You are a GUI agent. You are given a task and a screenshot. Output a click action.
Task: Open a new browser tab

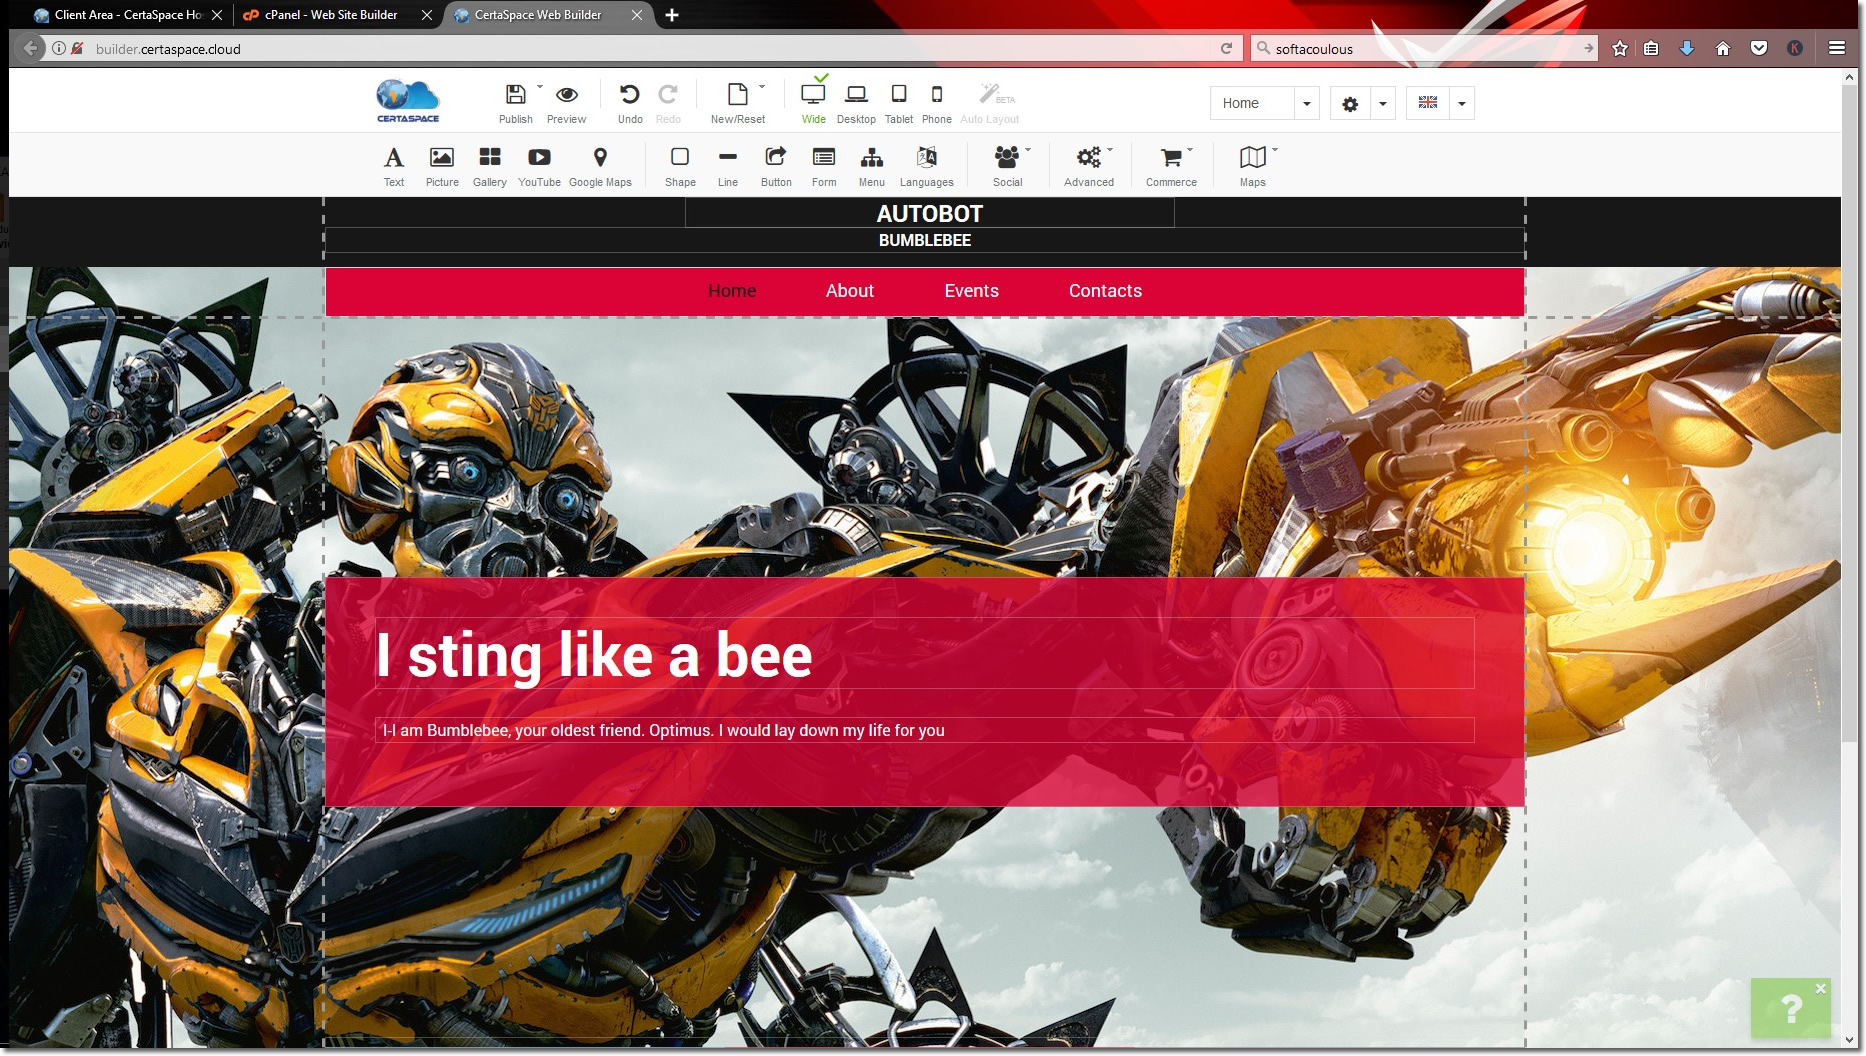pyautogui.click(x=672, y=15)
